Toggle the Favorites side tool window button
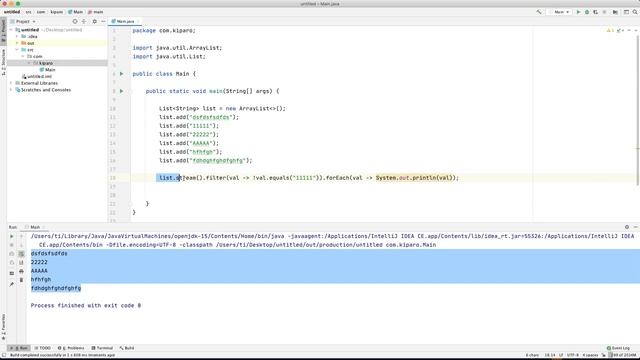Viewport: 640px width, 360px height. click(3, 327)
